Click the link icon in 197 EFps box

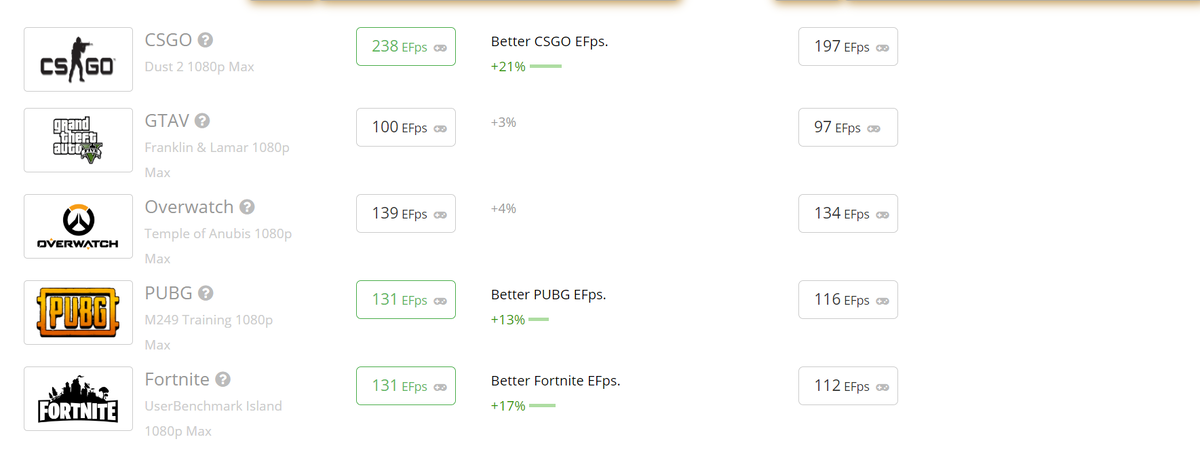point(882,47)
